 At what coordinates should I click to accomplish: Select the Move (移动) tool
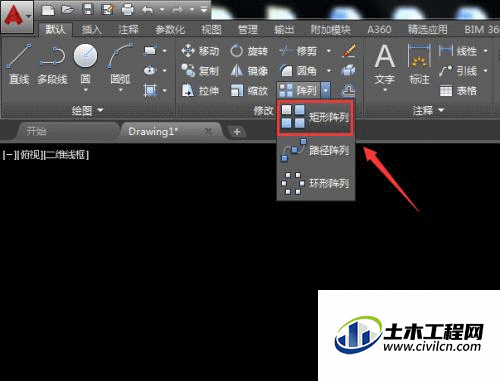[x=200, y=51]
